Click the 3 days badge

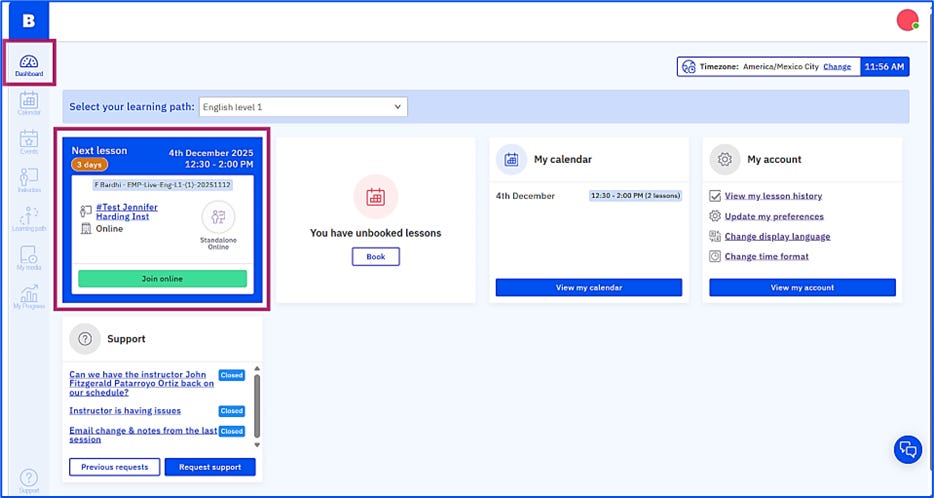pyautogui.click(x=89, y=164)
